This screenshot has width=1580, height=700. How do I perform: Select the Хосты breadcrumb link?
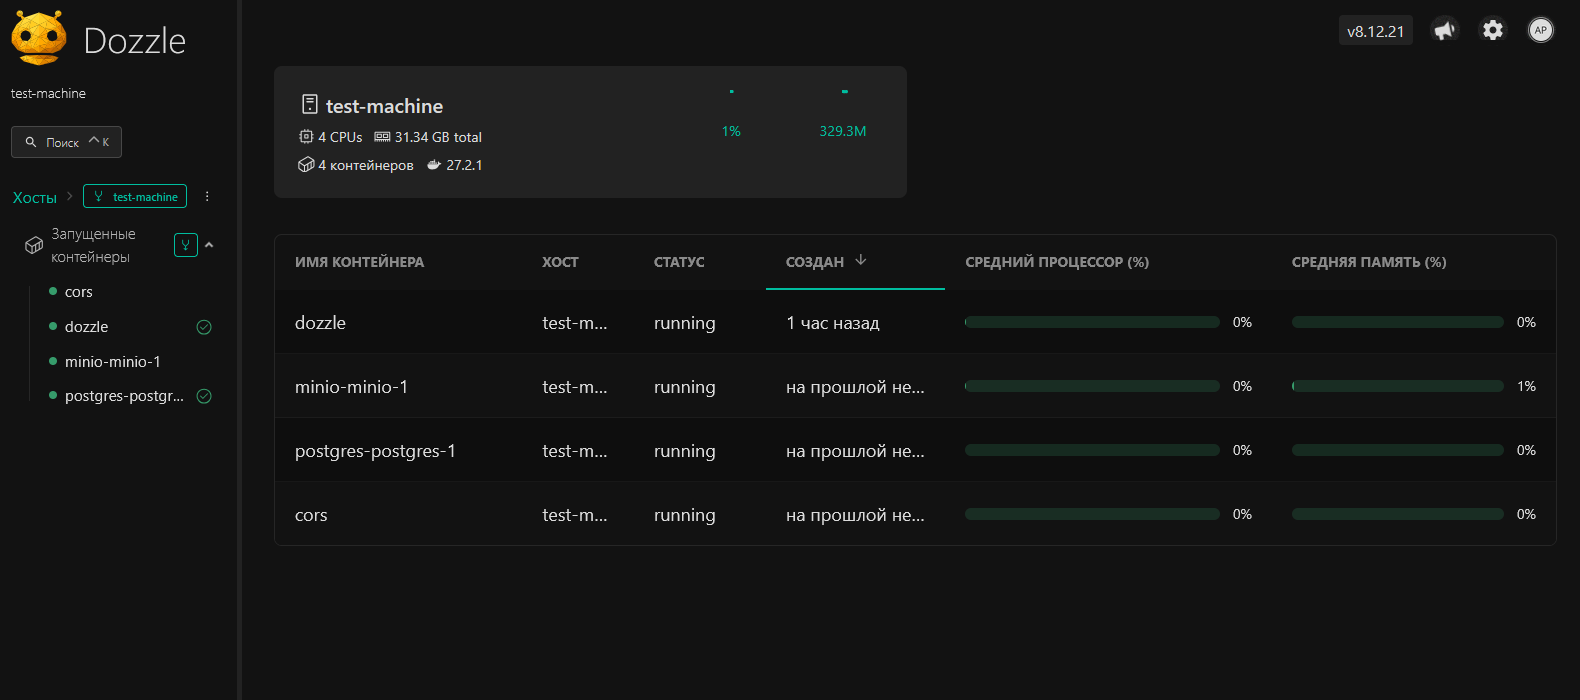tap(35, 197)
